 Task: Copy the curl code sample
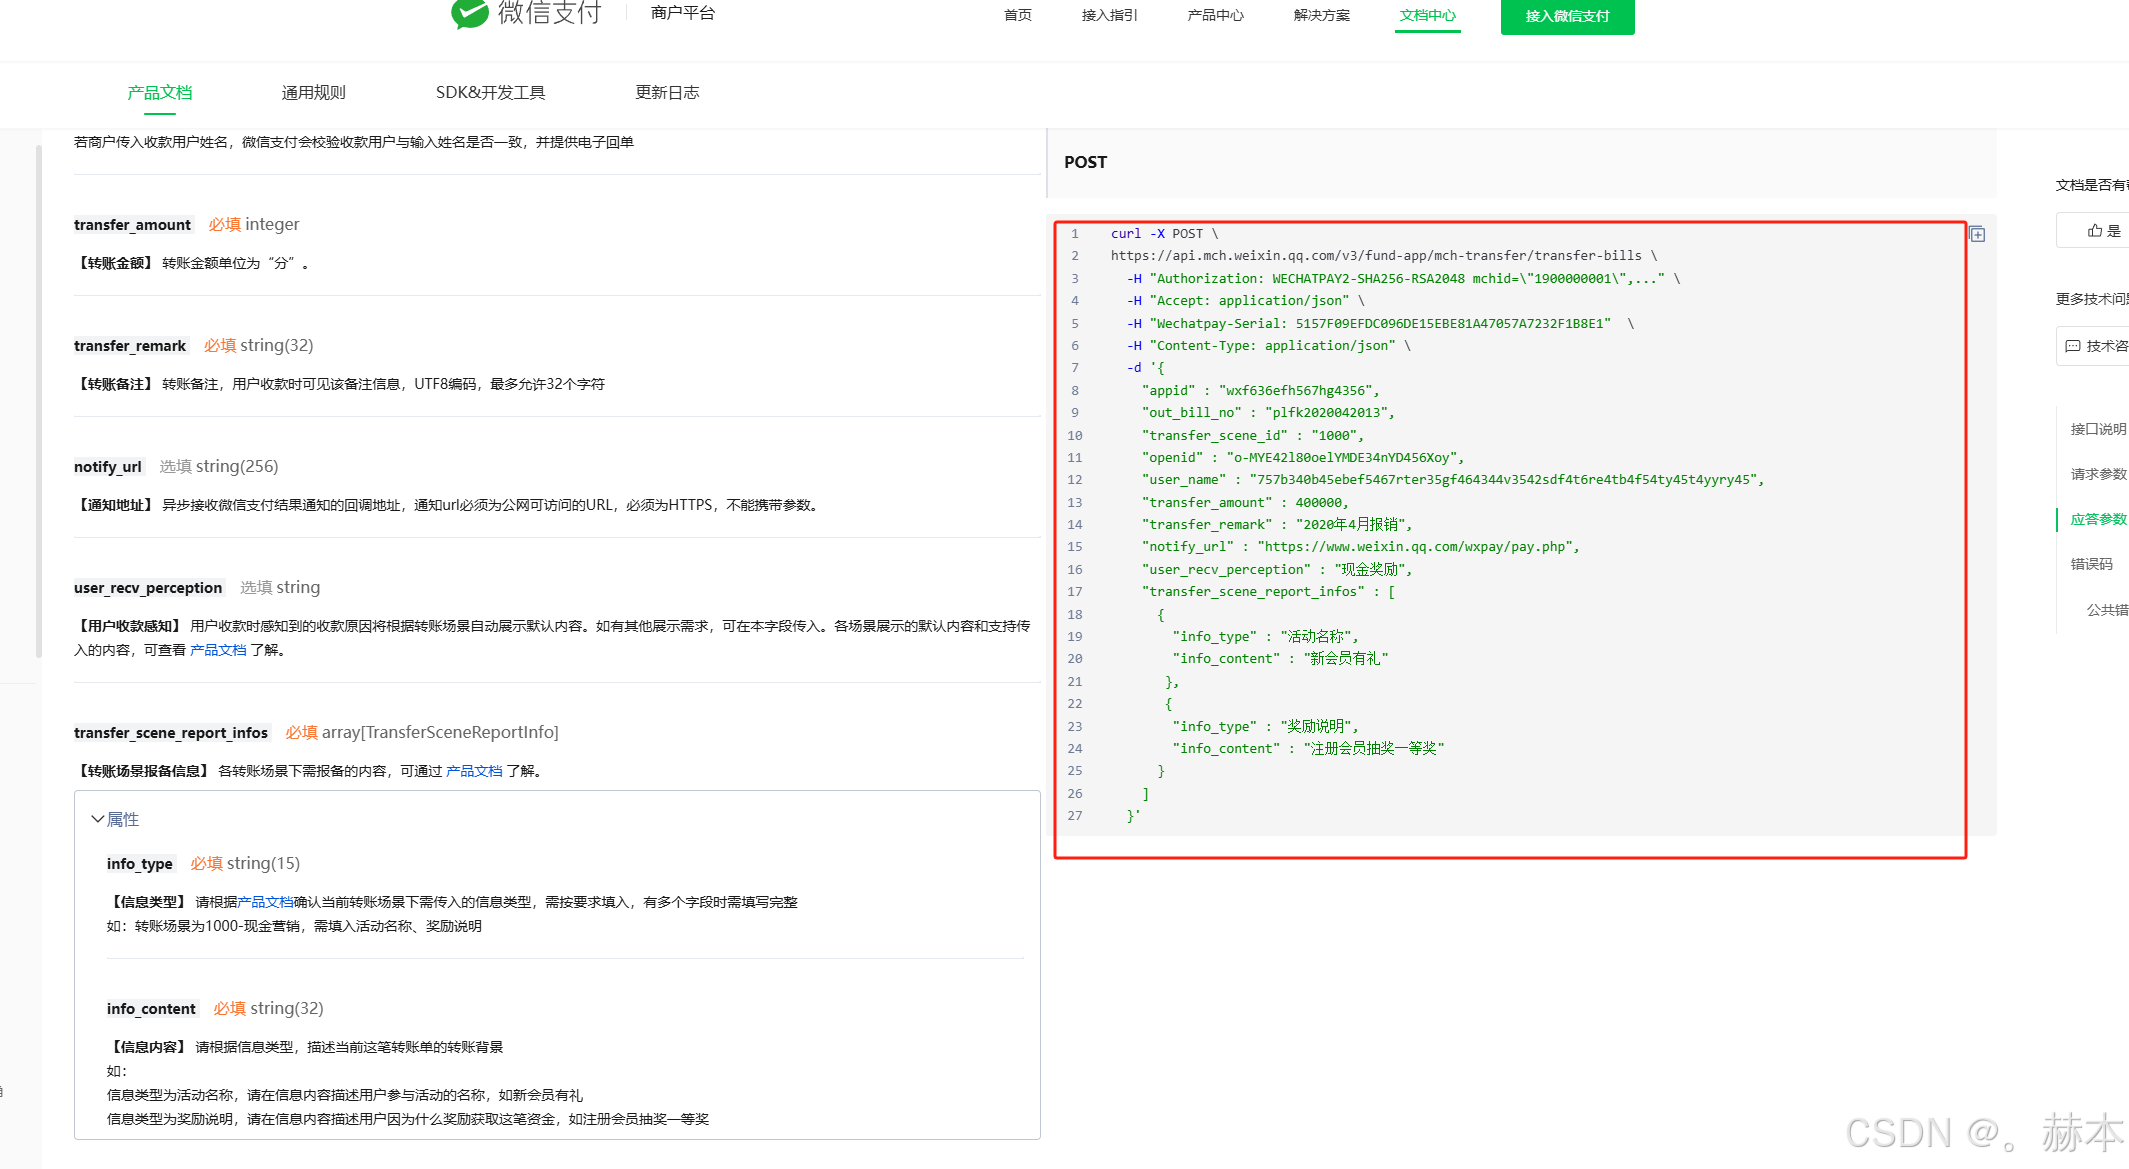click(x=1977, y=234)
